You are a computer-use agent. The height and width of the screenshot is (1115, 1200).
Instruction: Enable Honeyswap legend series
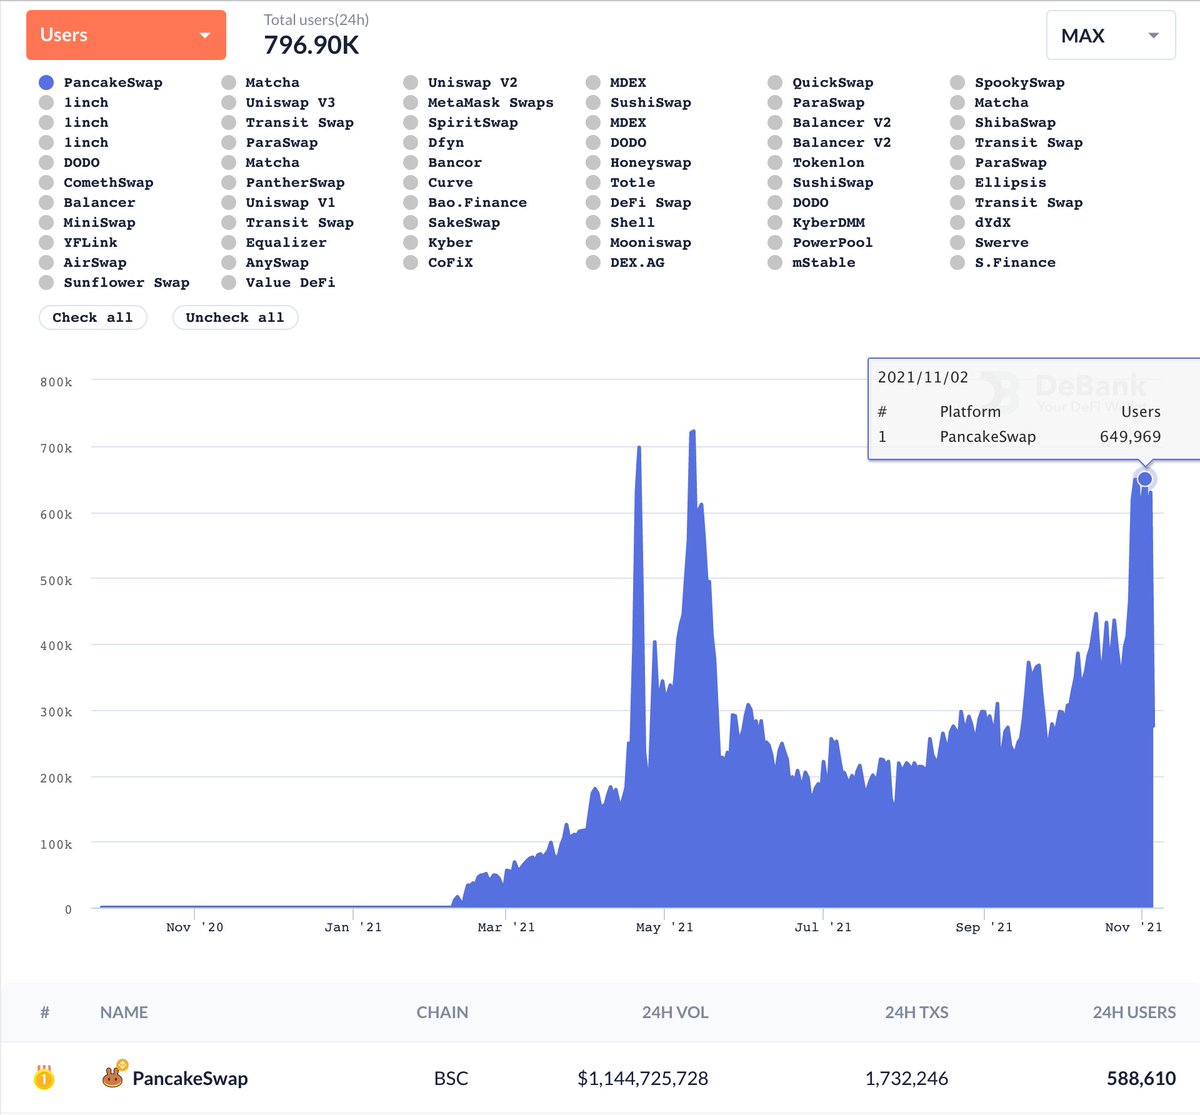[638, 163]
